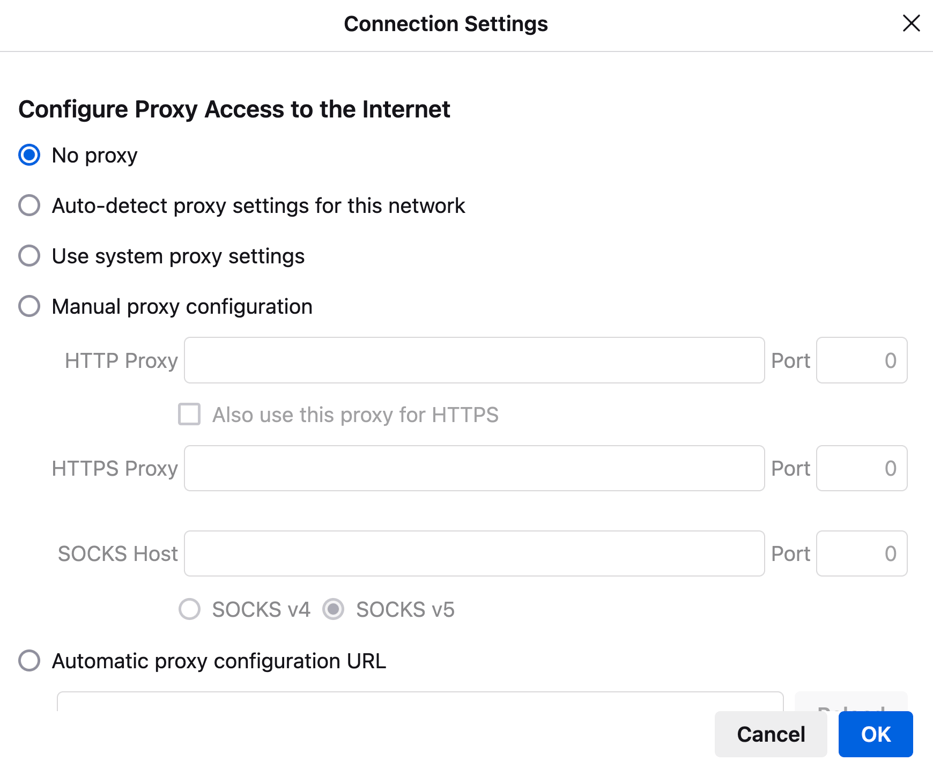Screen dimensions: 933x768
Task: Focus the automatic proxy configuration URL field
Action: (420, 700)
